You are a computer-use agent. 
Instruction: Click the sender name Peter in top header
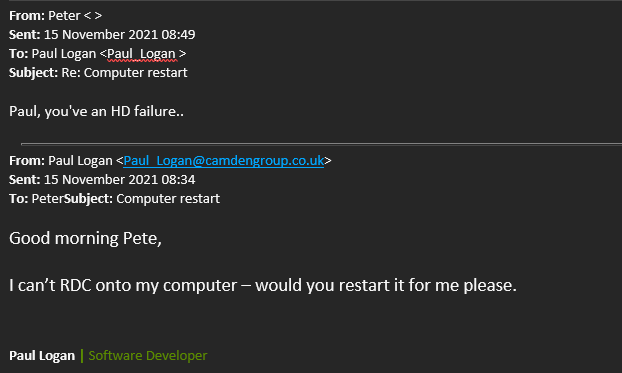(64, 16)
